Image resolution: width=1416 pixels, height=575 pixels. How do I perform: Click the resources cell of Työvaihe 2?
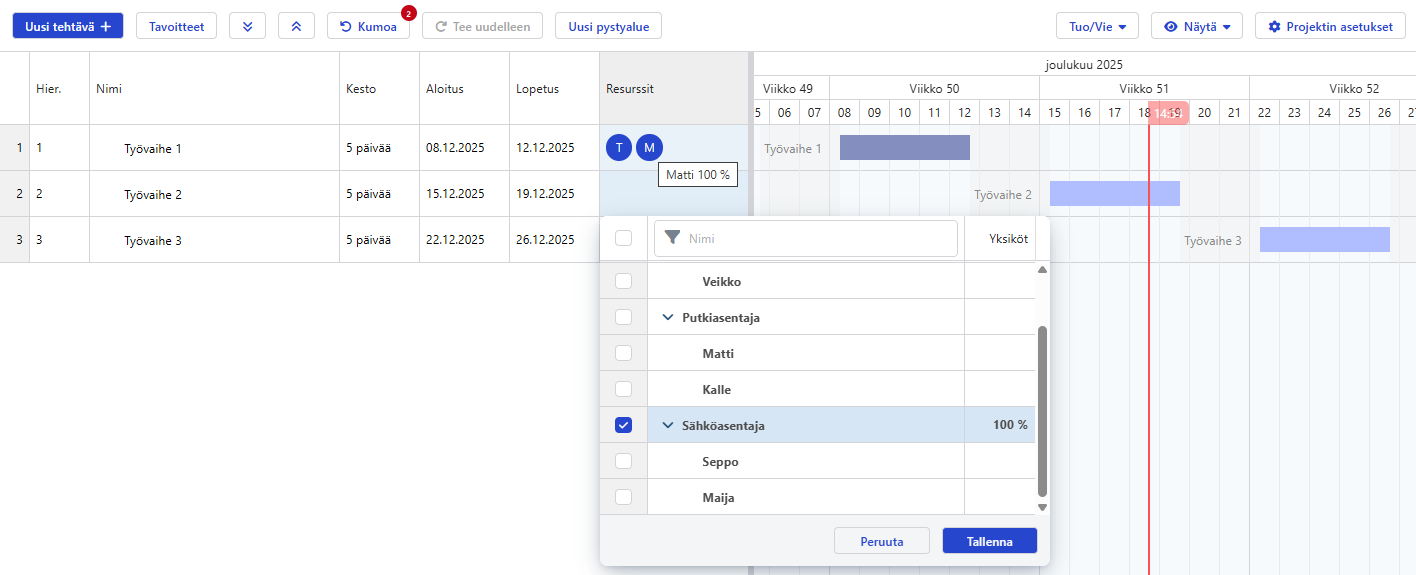[674, 194]
